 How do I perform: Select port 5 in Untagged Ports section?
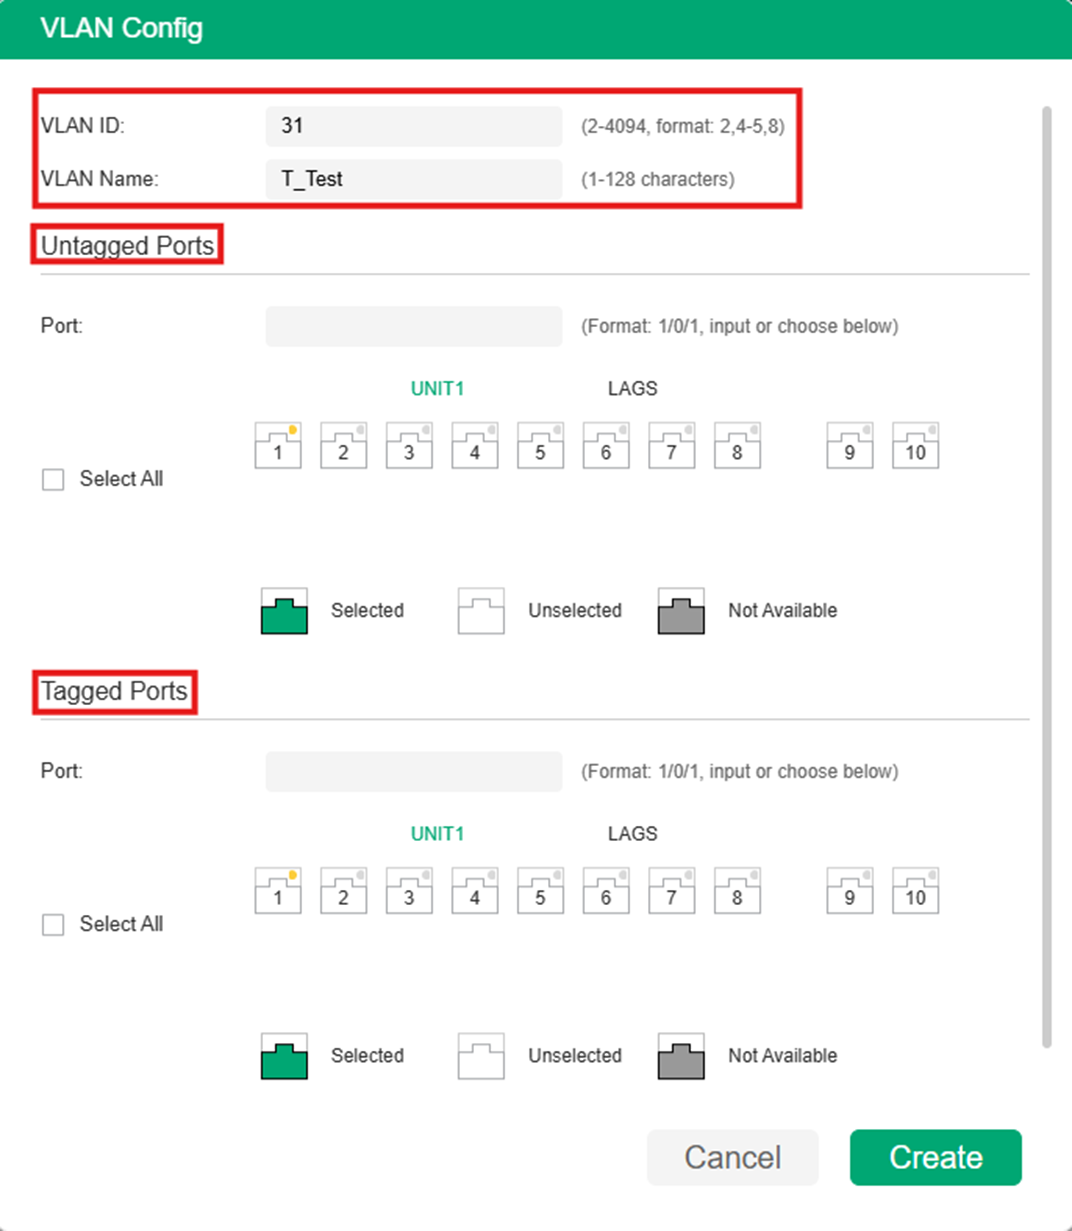click(x=540, y=447)
